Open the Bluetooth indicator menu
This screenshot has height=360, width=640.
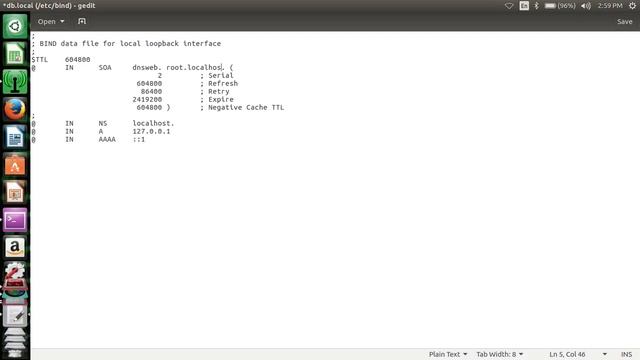coord(537,6)
